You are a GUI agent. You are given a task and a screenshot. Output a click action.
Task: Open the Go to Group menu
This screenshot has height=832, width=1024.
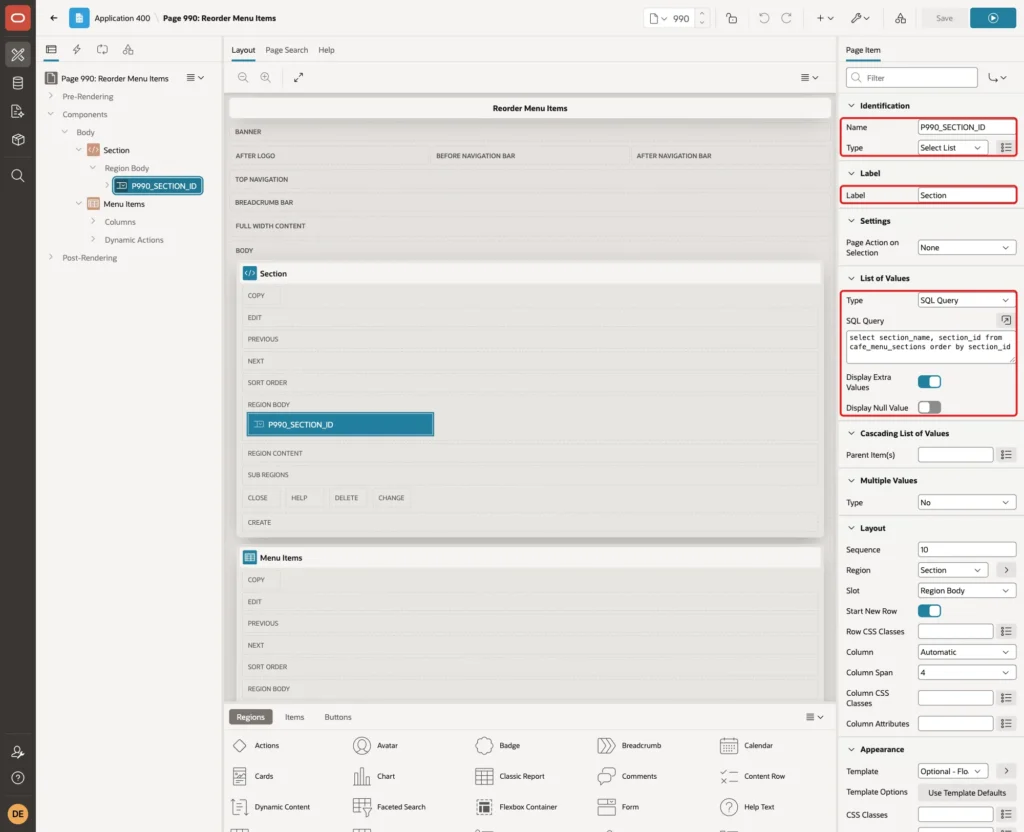click(997, 77)
